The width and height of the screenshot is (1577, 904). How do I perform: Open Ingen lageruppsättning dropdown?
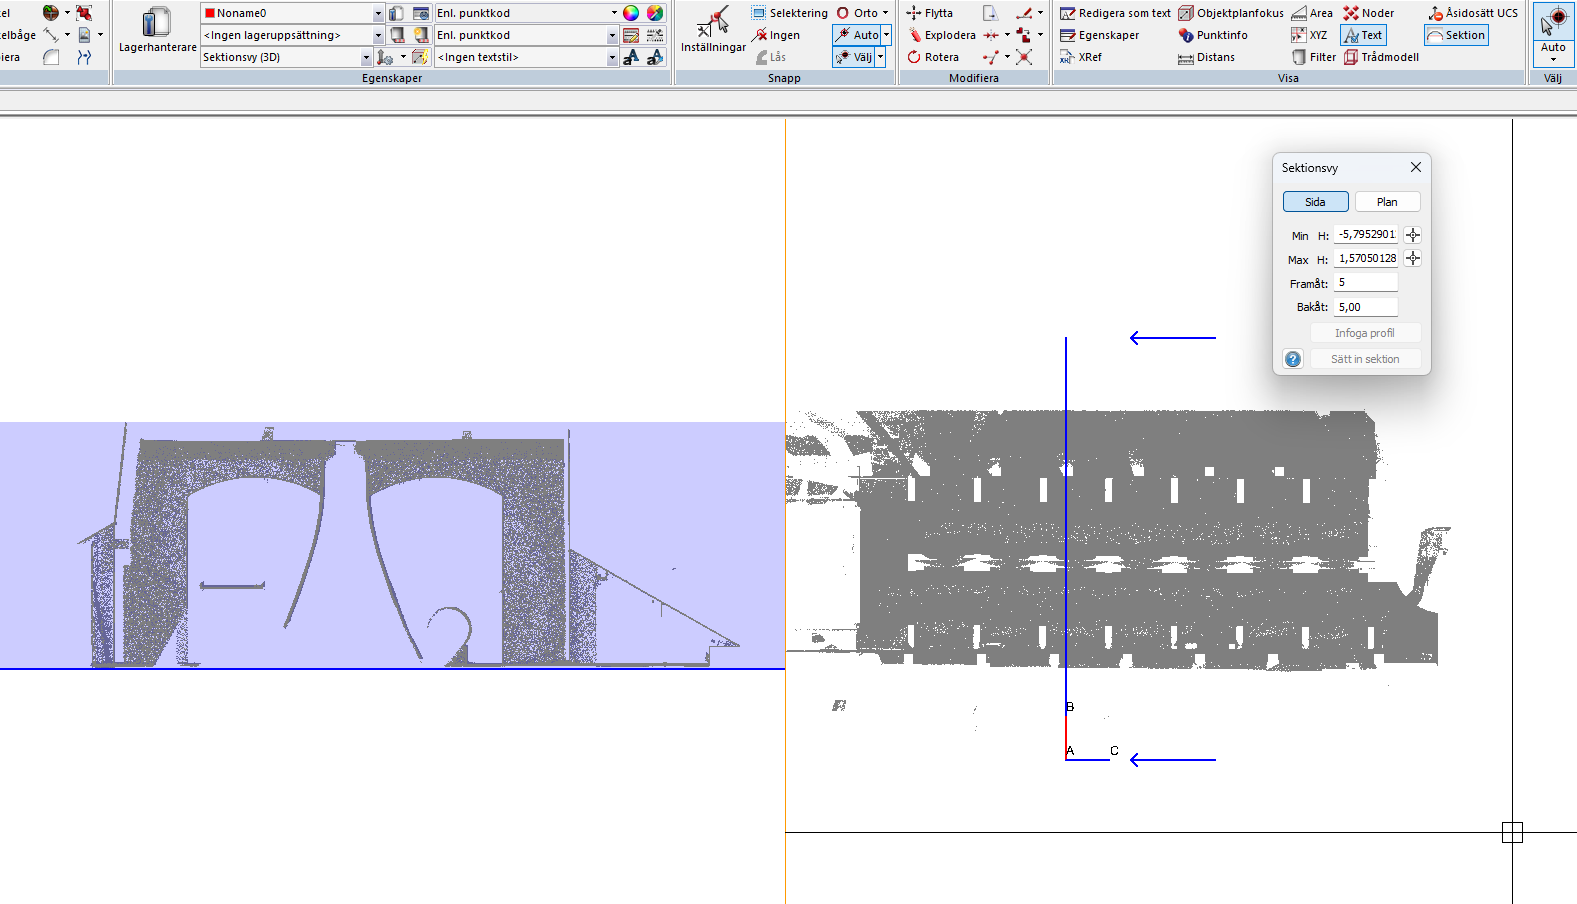378,35
